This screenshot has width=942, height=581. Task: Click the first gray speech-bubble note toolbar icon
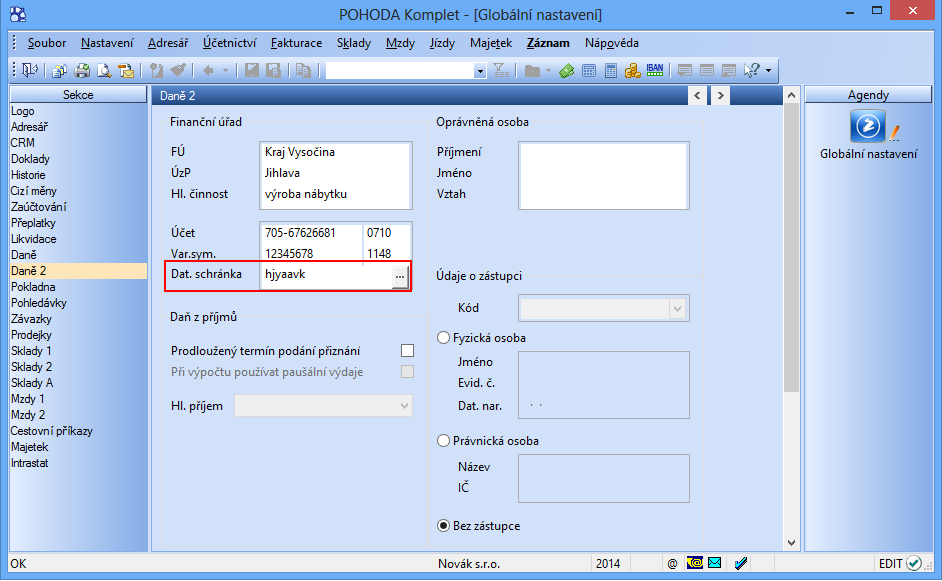click(684, 71)
